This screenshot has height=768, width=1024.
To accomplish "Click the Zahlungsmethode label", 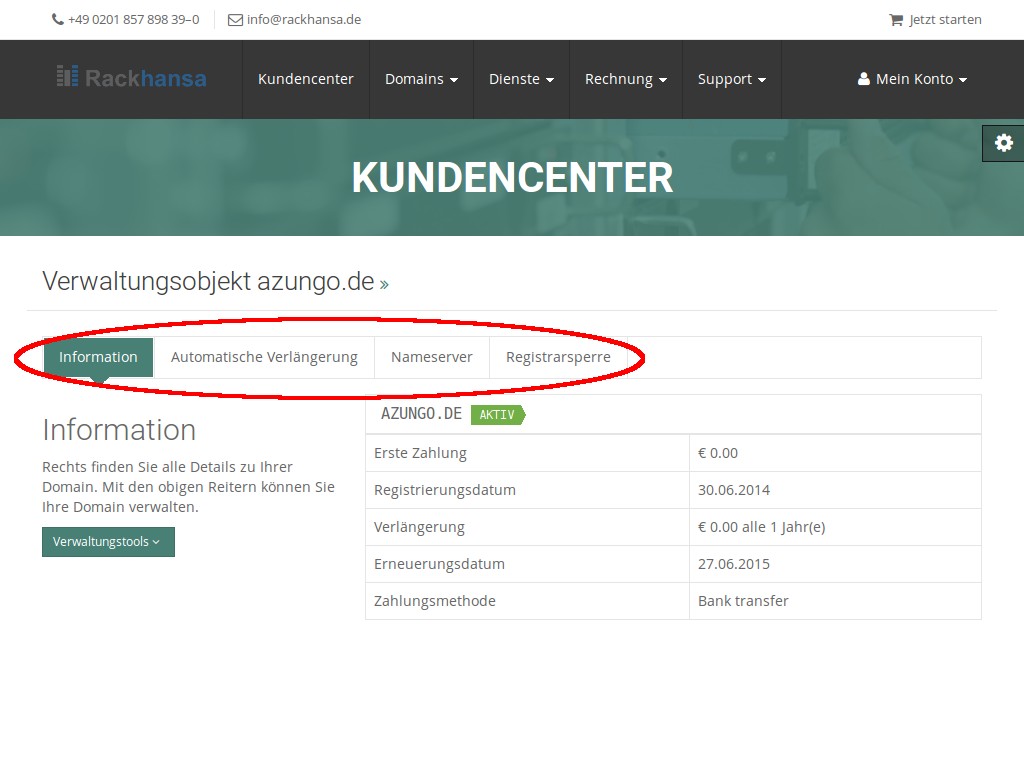I will (435, 601).
